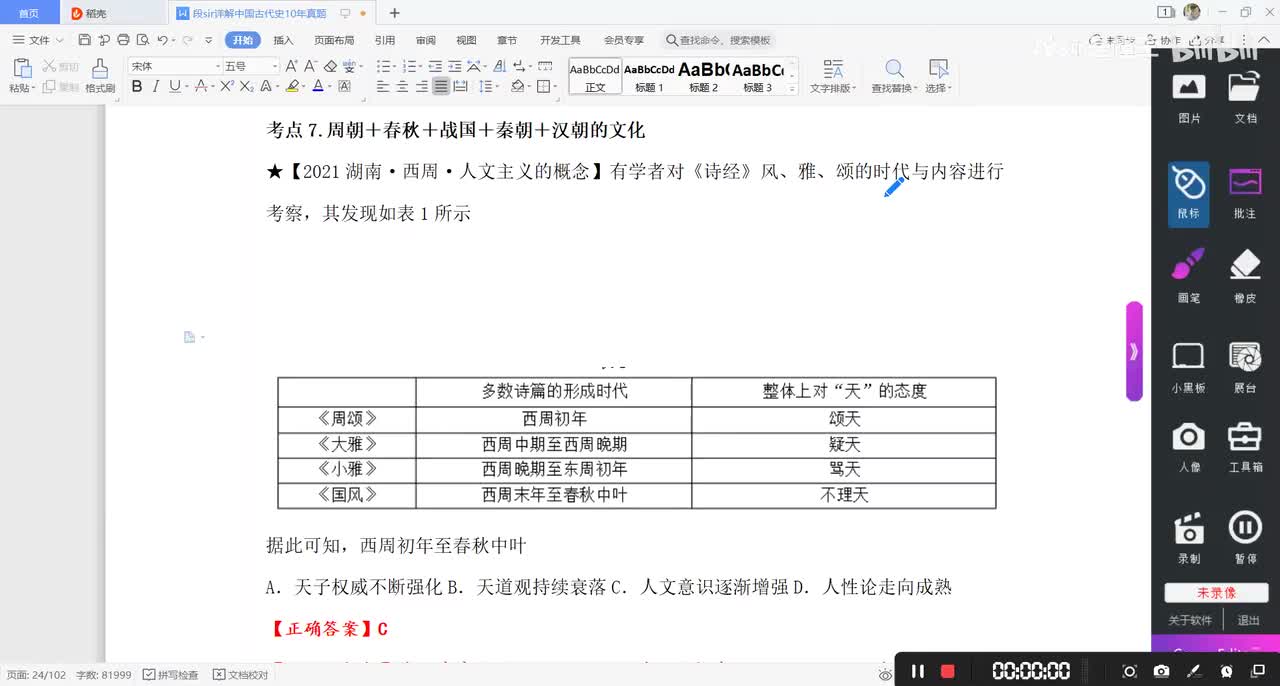Switch to the 页面布局 ribbon tab
The height and width of the screenshot is (686, 1280).
point(334,40)
